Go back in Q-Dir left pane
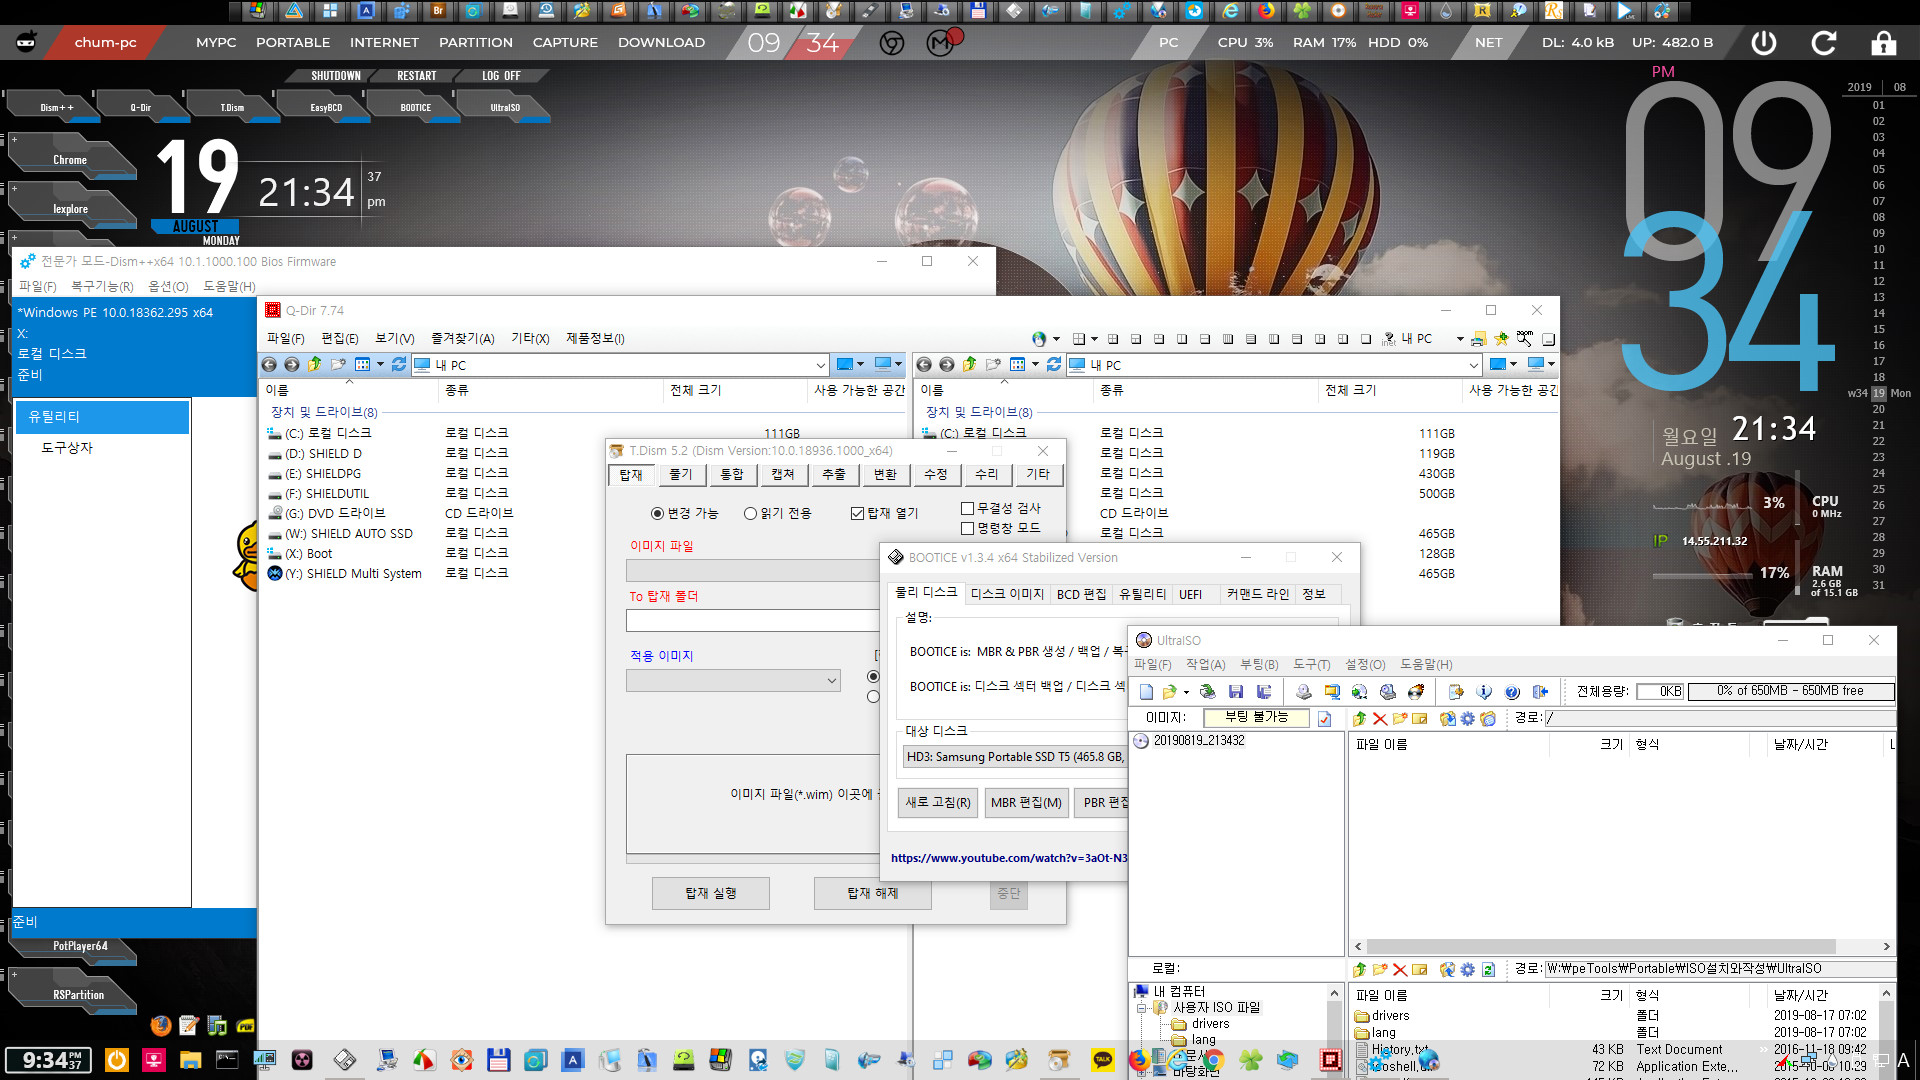Viewport: 1920px width, 1080px height. pyautogui.click(x=269, y=365)
